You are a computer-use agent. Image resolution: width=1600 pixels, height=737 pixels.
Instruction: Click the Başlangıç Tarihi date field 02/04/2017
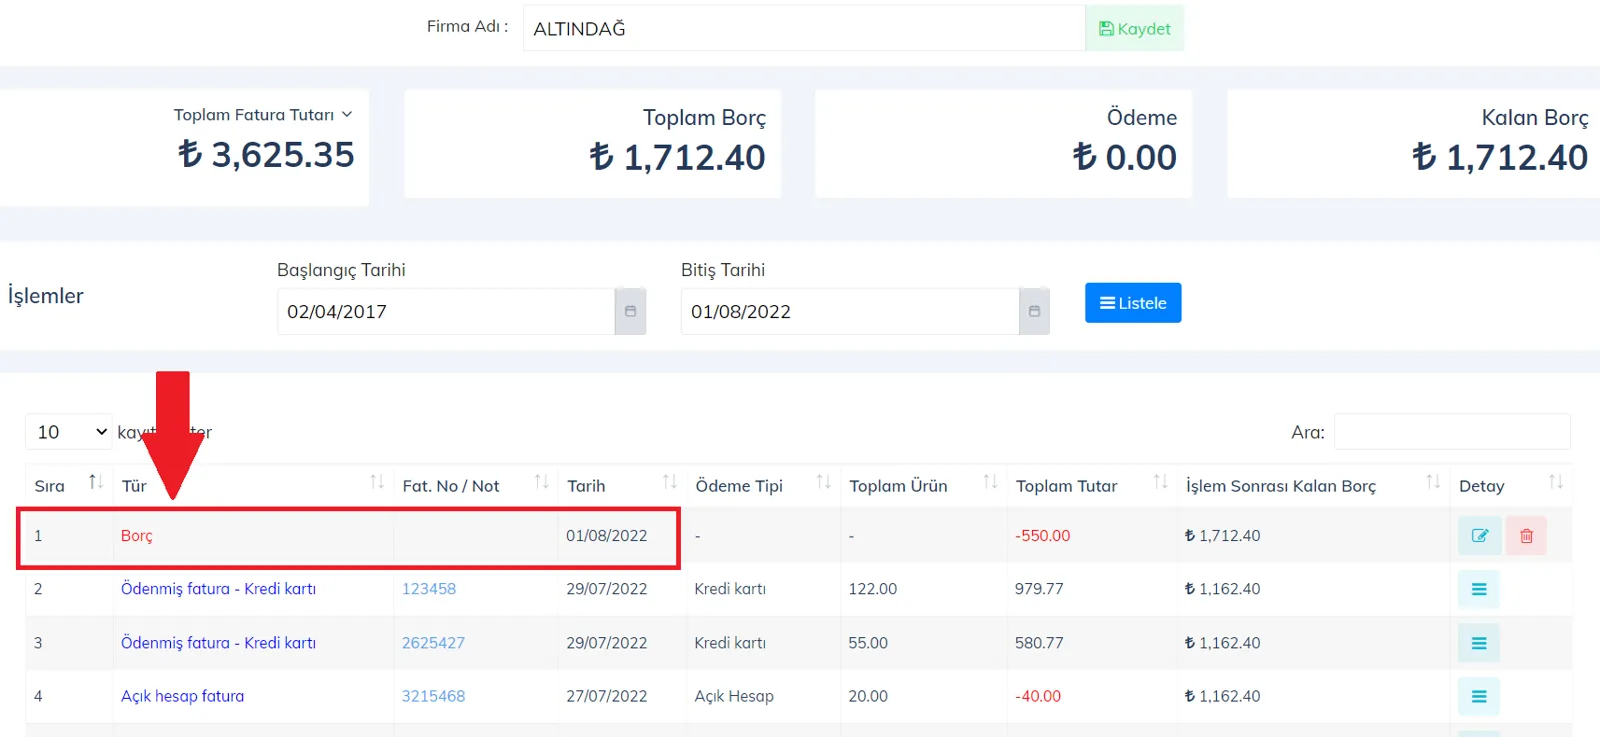click(446, 311)
